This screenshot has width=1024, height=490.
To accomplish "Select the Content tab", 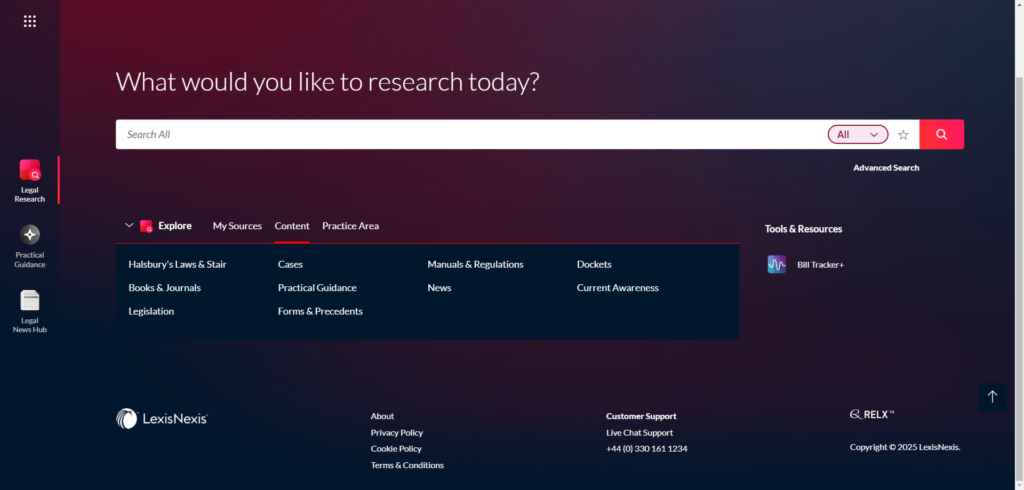I will pos(292,226).
